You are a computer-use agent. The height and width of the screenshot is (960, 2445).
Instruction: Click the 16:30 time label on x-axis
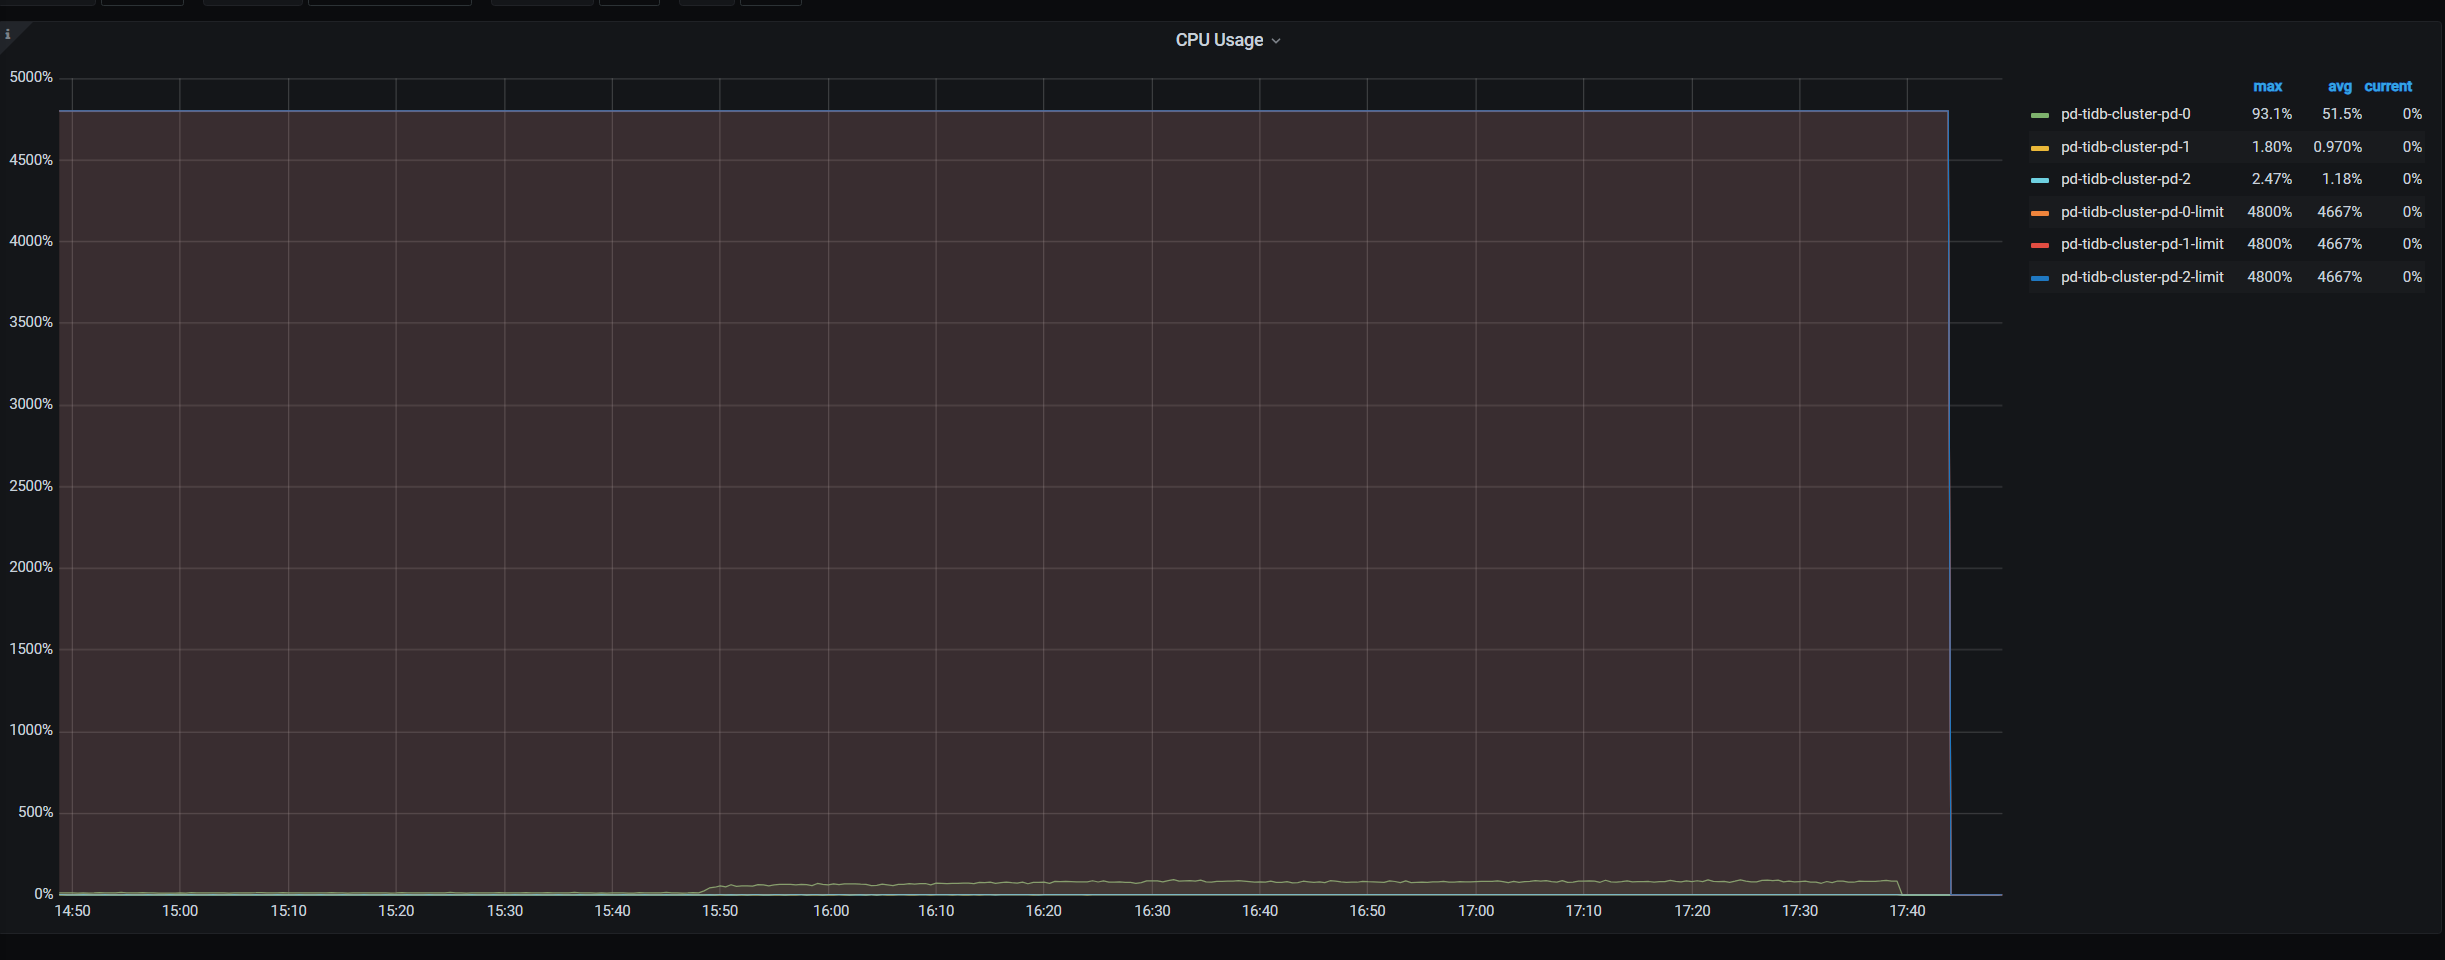click(x=1152, y=911)
